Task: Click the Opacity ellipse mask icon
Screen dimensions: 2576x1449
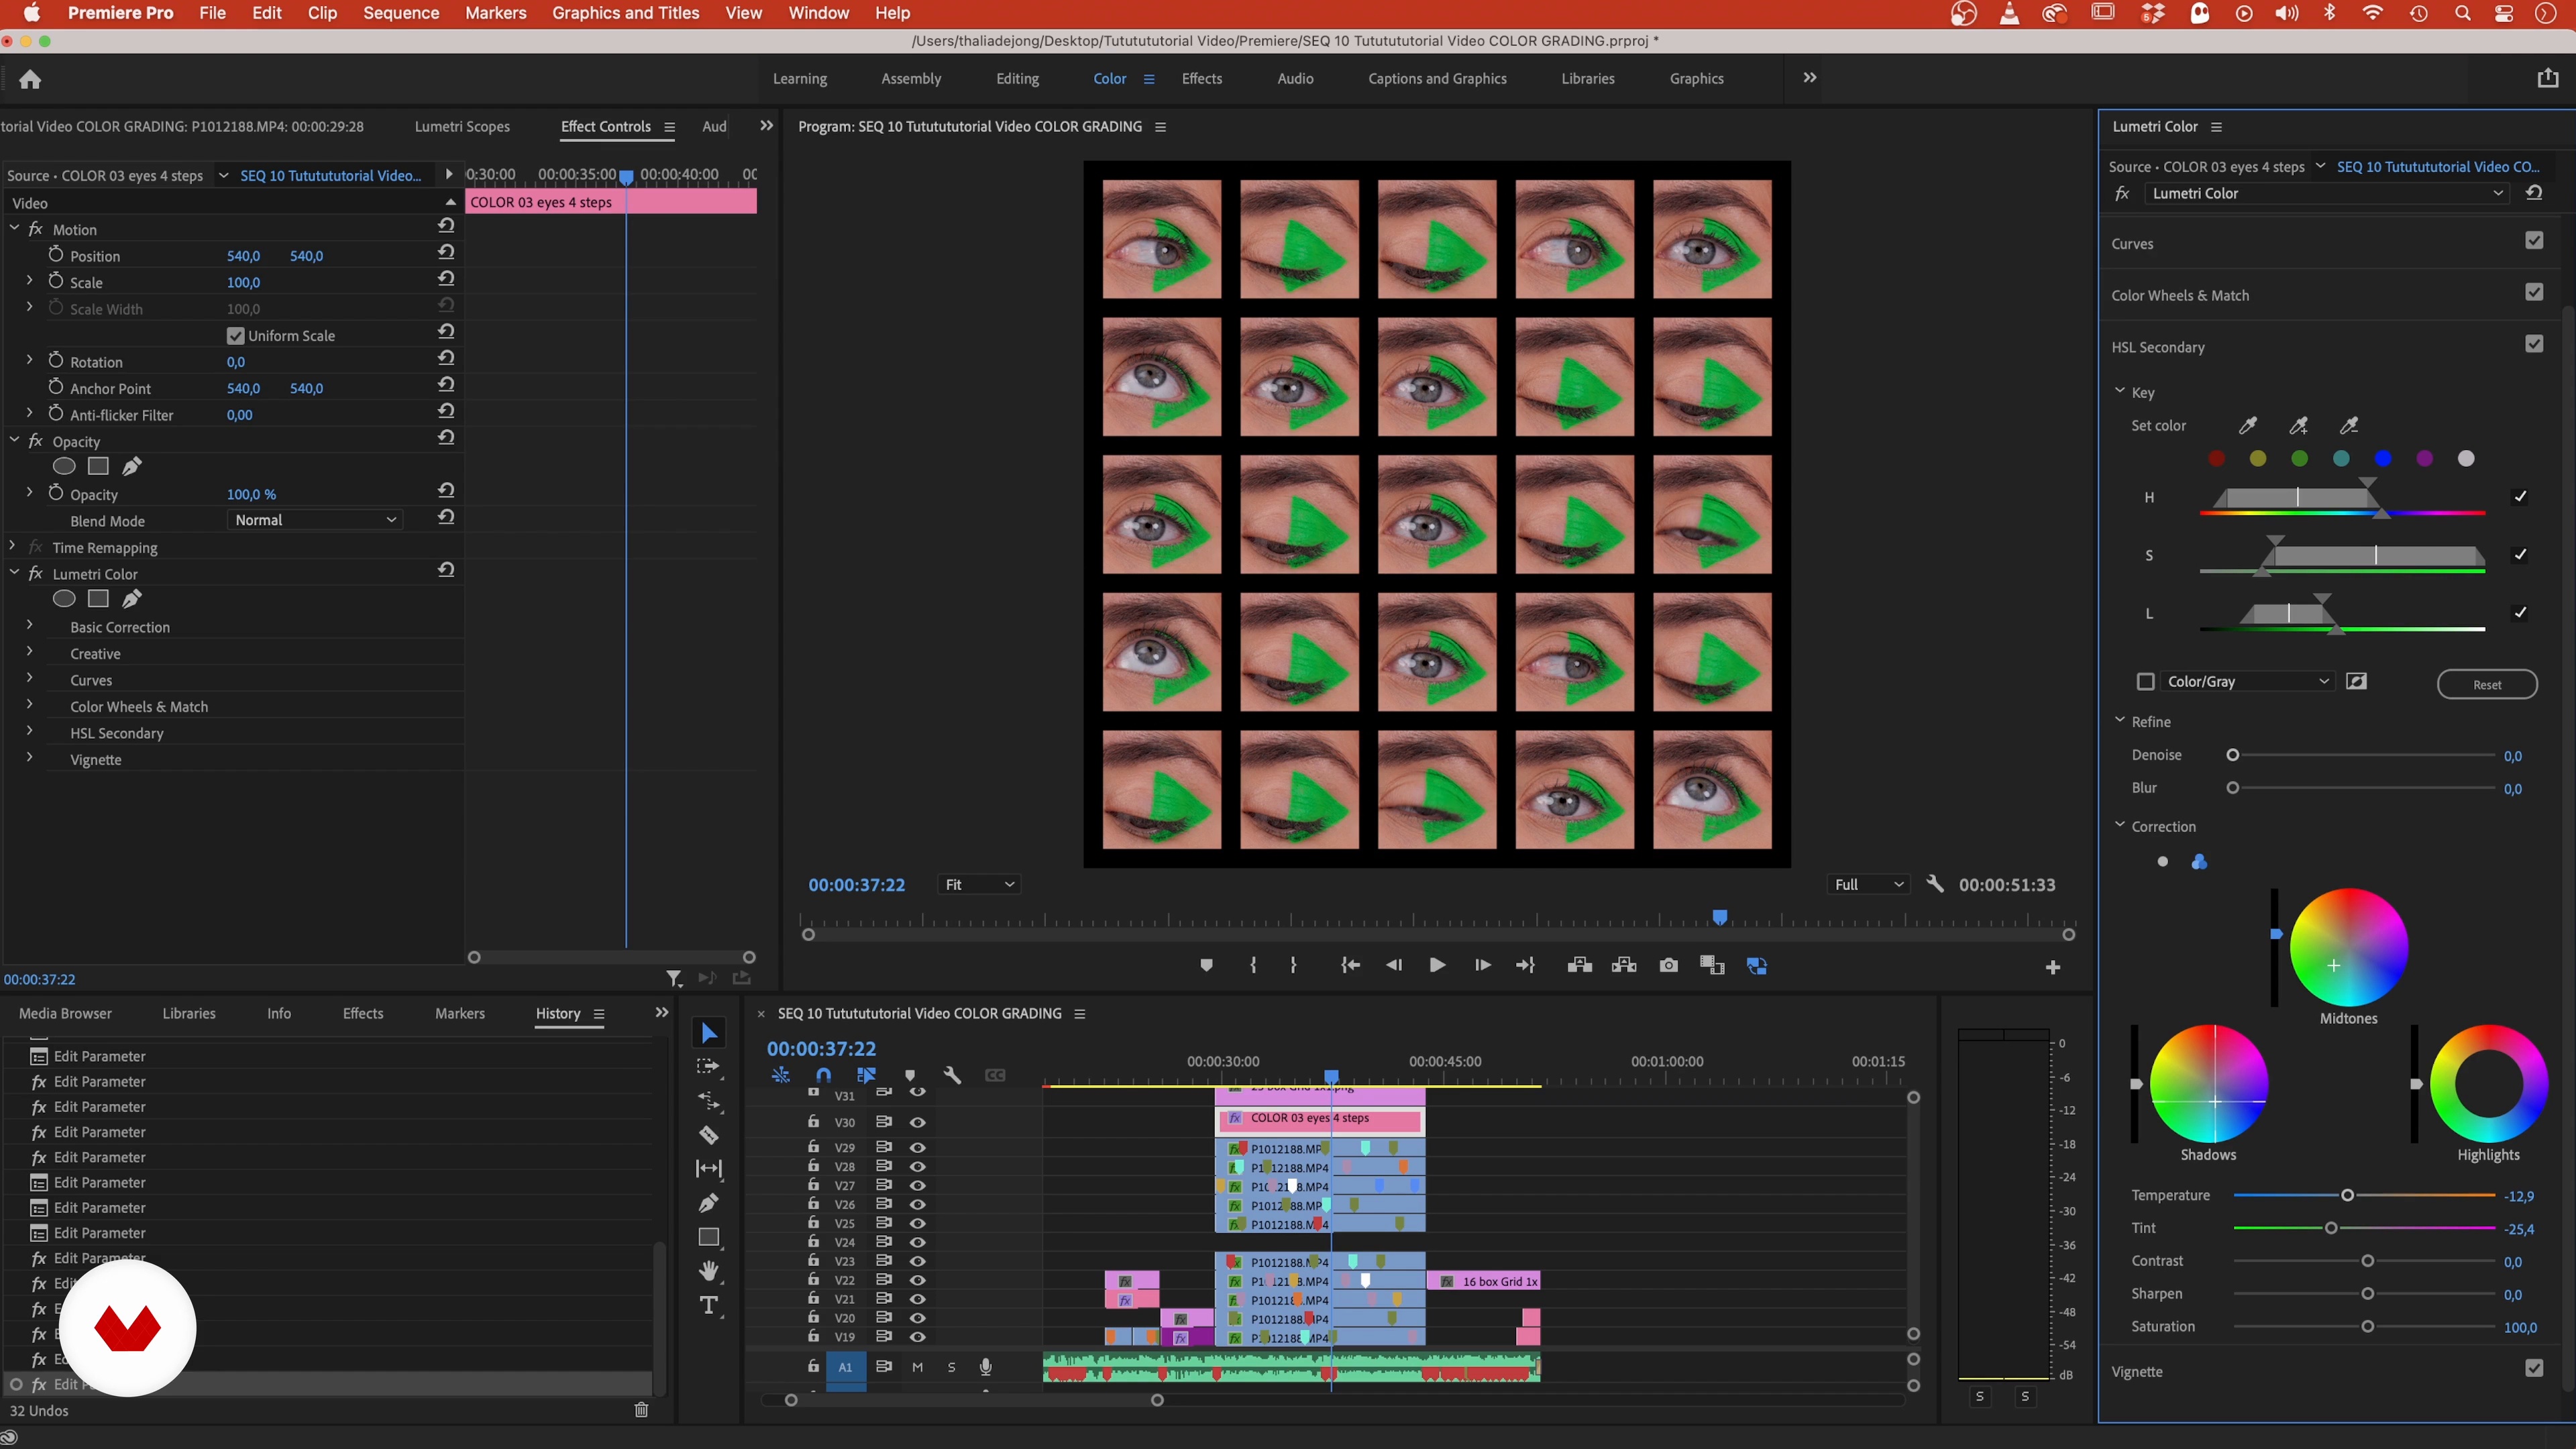Action: point(64,466)
